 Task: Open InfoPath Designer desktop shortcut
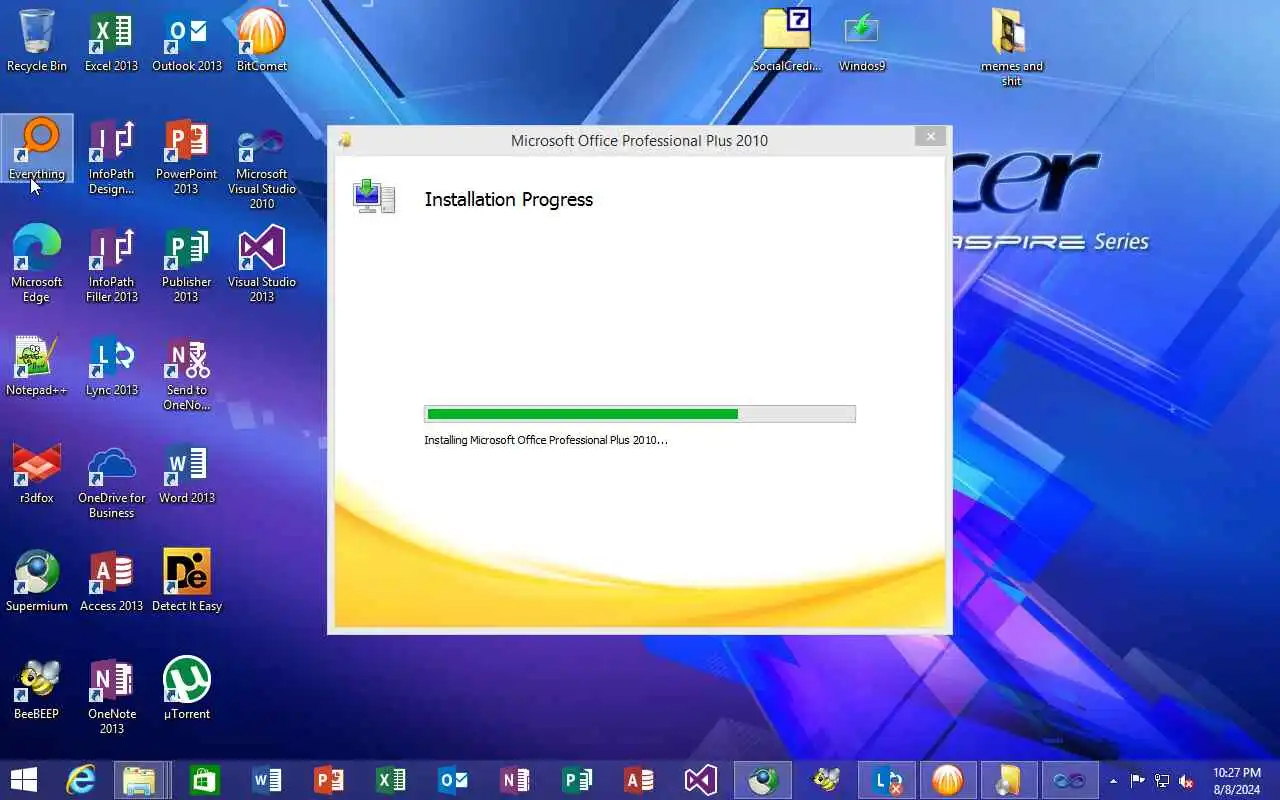pyautogui.click(x=111, y=157)
